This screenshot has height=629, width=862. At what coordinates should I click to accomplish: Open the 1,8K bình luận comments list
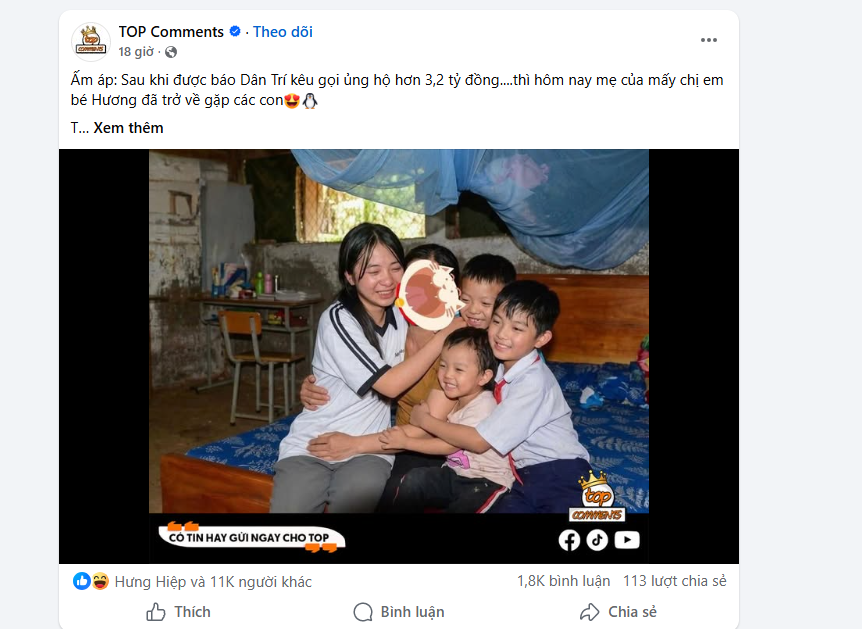[x=563, y=581]
